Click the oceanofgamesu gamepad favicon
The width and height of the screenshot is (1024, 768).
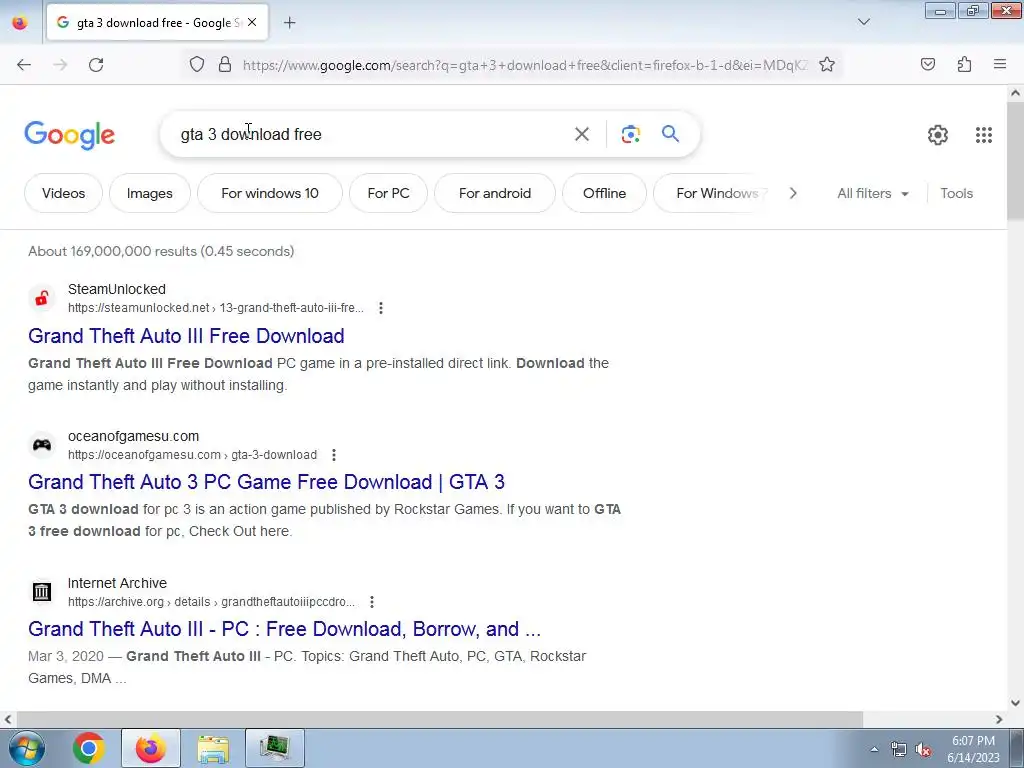42,445
